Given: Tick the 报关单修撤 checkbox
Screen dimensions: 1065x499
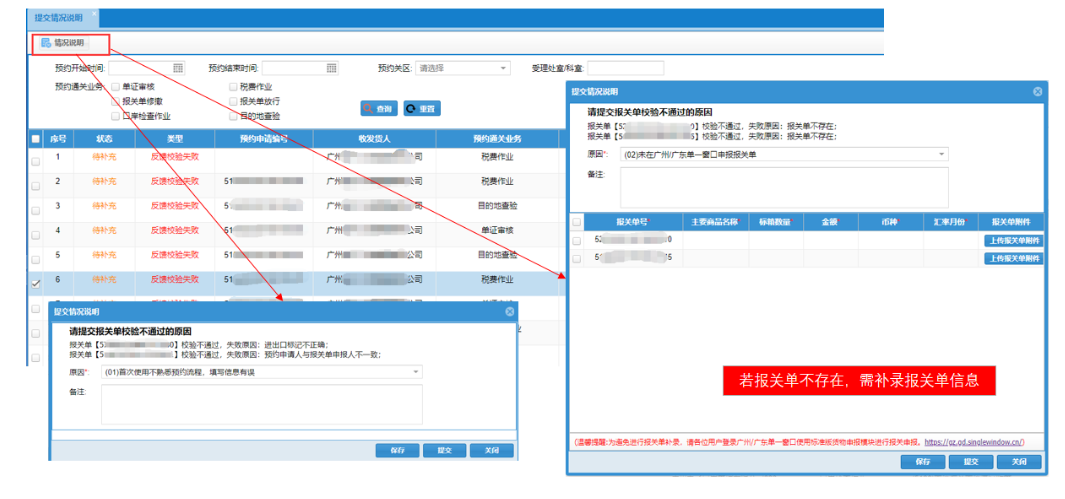Looking at the screenshot, I should tap(115, 101).
